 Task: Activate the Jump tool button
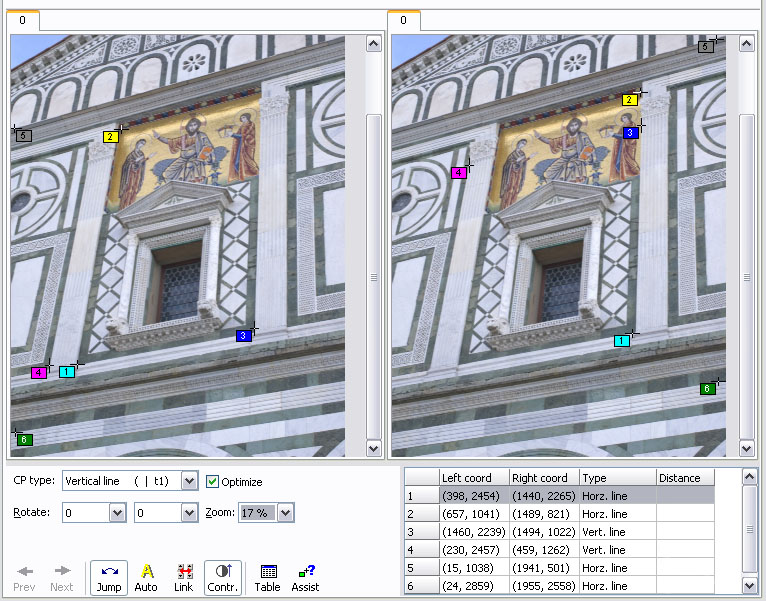(109, 578)
